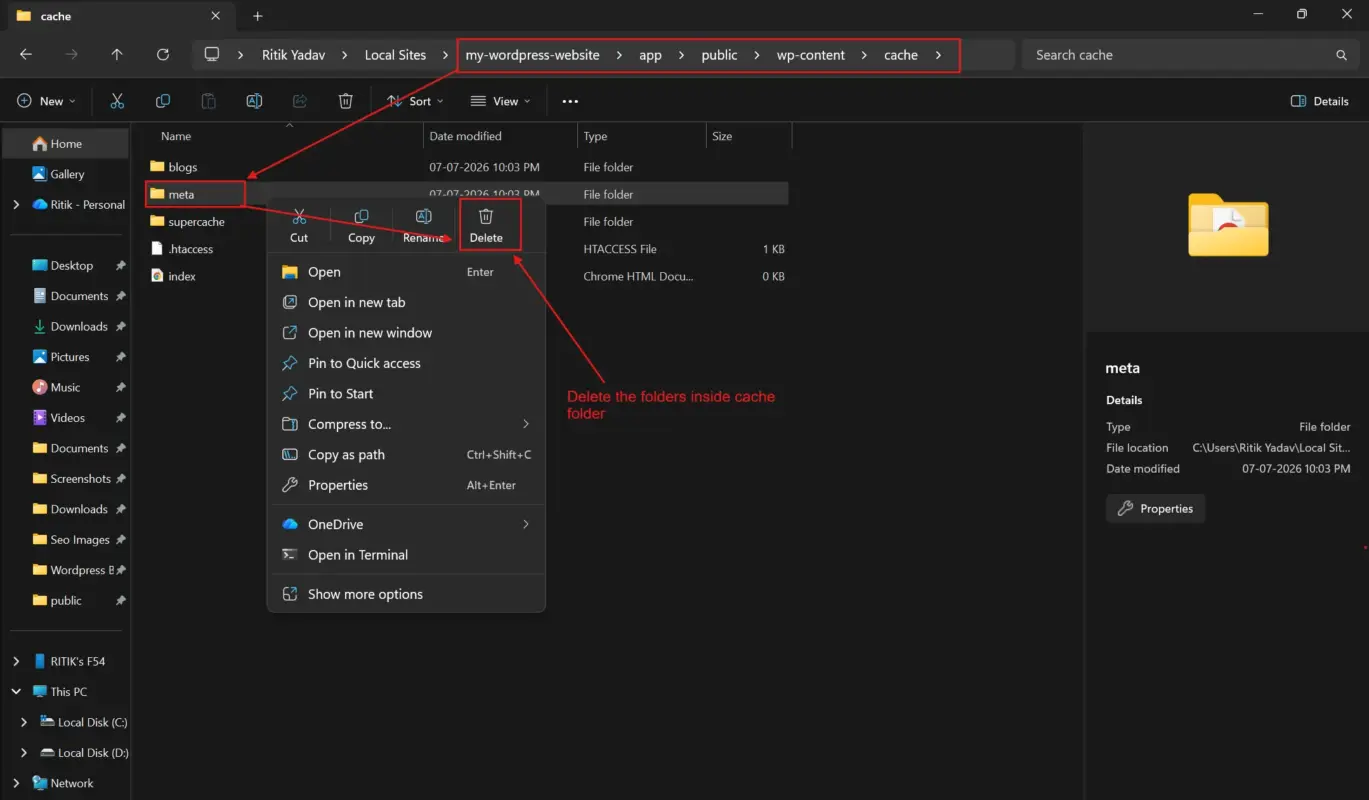
Task: Click Local Sites in address path
Action: click(x=395, y=55)
